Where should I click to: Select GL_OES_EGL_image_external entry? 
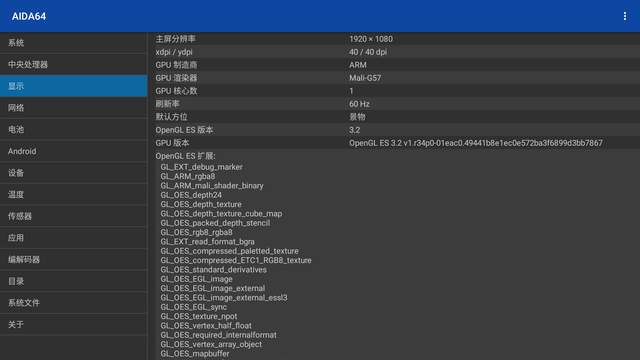point(213,288)
